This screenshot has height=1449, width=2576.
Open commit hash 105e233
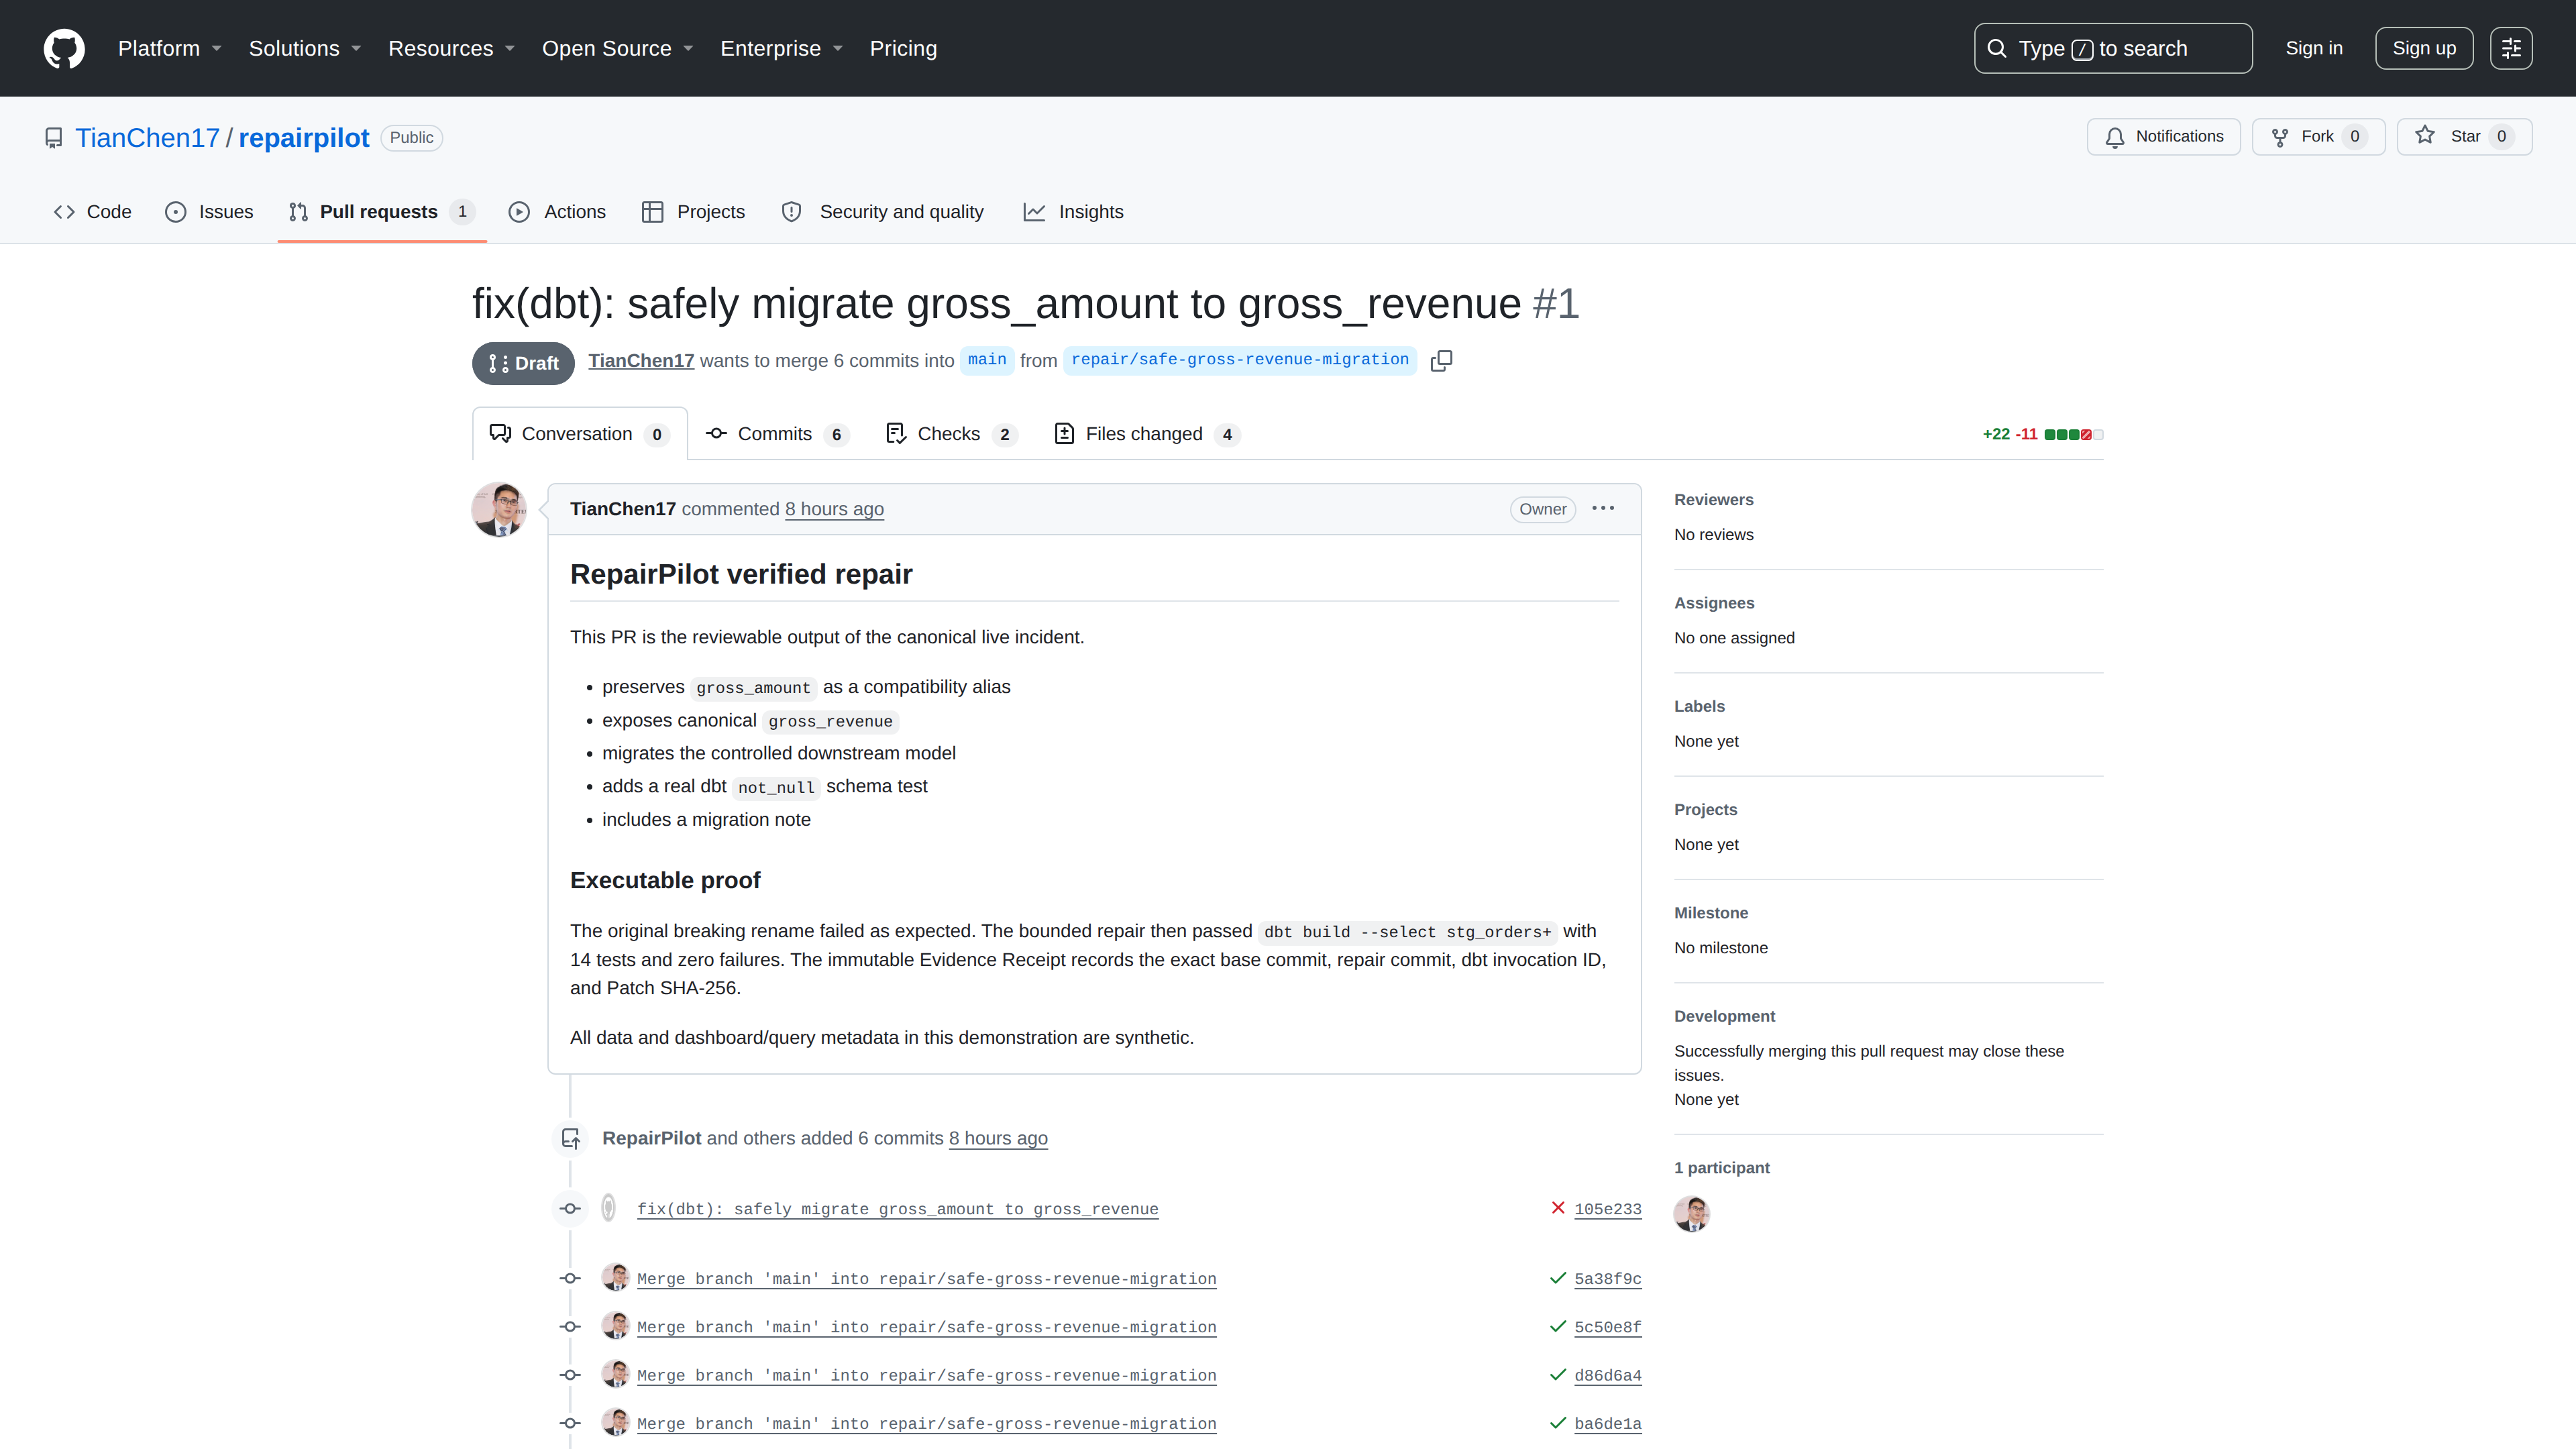click(1608, 1209)
